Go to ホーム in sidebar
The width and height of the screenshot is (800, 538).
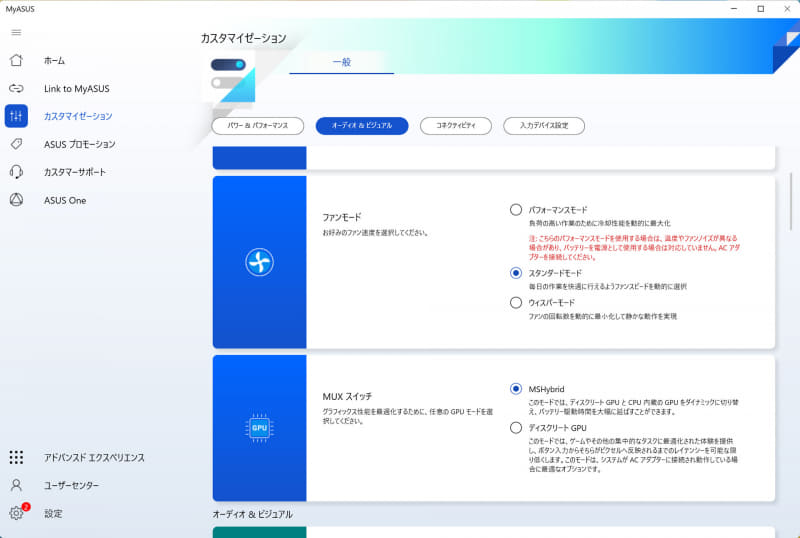click(54, 60)
